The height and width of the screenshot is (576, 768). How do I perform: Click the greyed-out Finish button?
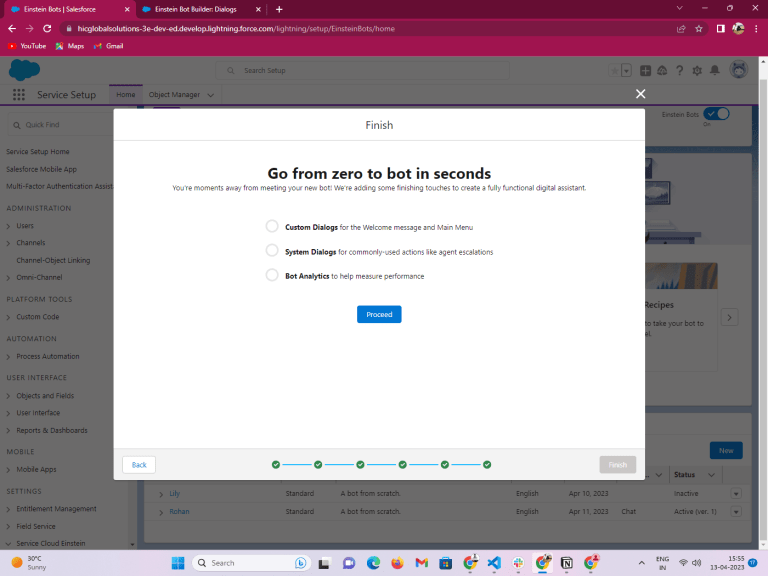click(618, 465)
